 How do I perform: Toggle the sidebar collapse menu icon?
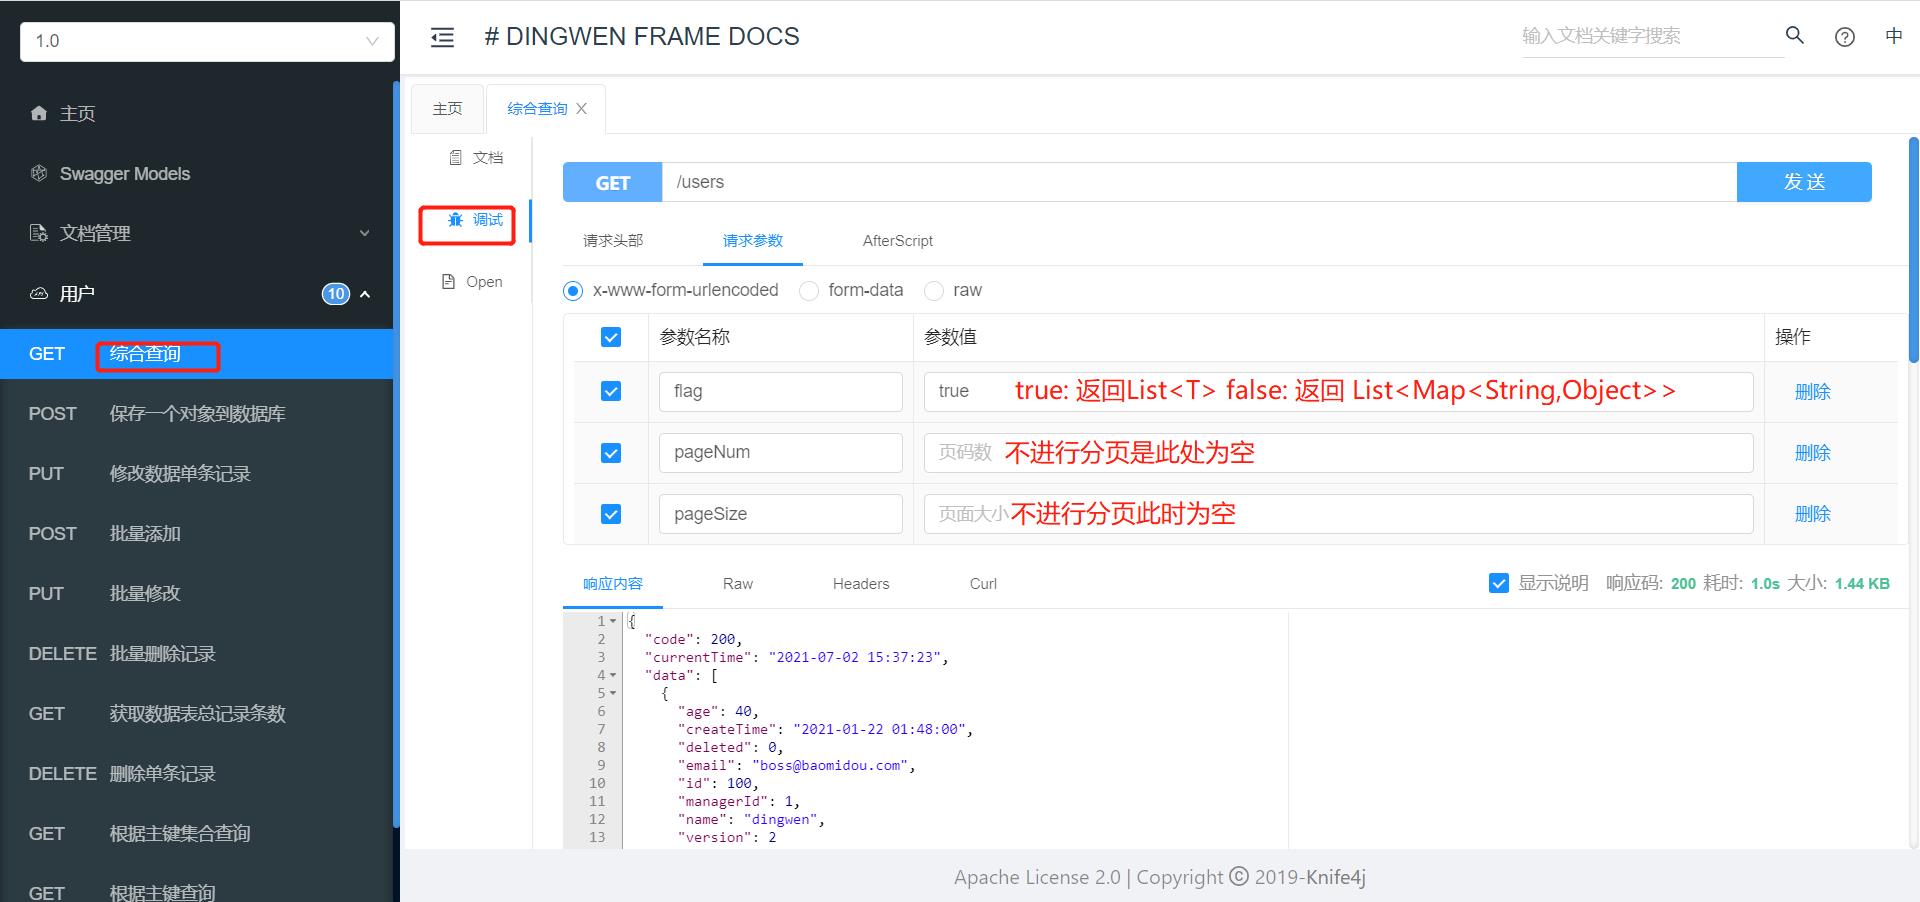442,37
